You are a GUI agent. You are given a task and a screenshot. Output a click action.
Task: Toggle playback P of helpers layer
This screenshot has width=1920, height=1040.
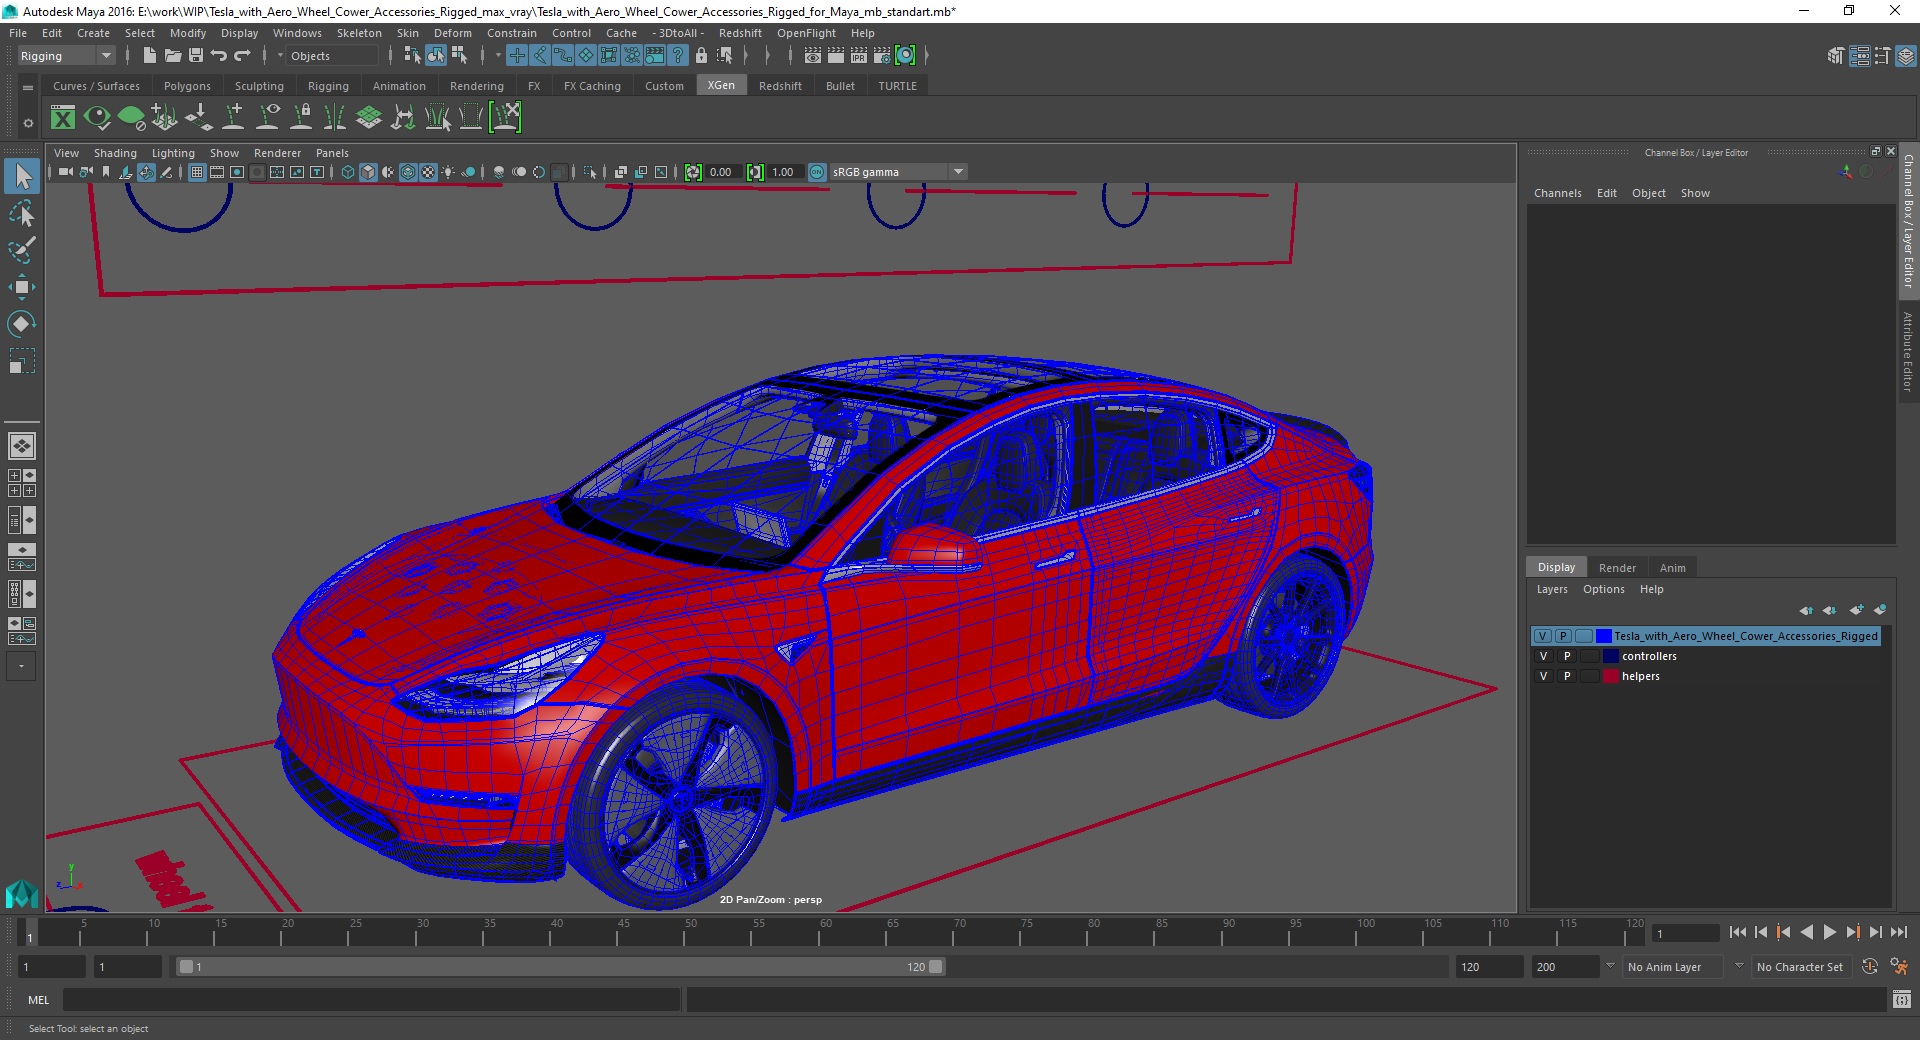(1567, 676)
